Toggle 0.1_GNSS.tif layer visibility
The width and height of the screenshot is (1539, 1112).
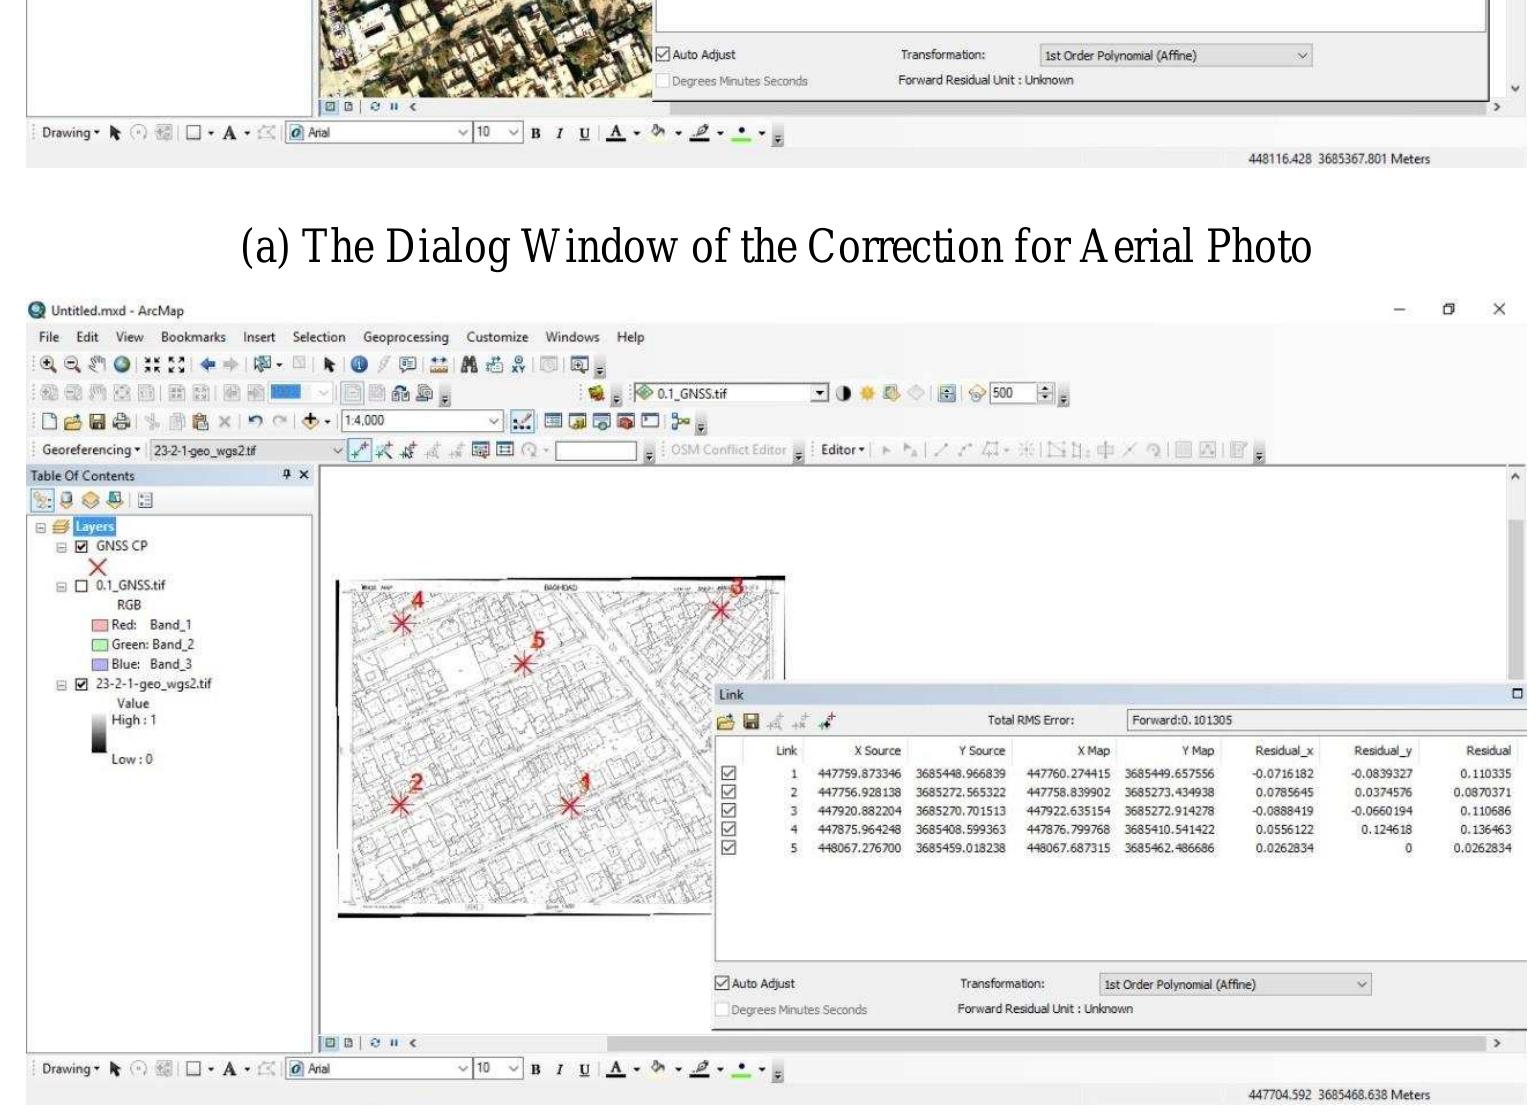[82, 586]
